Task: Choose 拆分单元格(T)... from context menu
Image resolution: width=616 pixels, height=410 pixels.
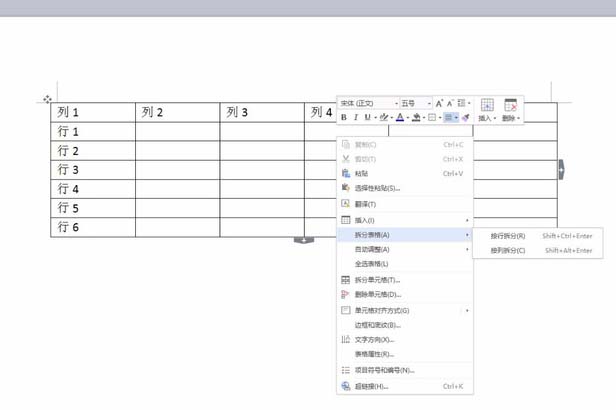Action: pyautogui.click(x=405, y=280)
